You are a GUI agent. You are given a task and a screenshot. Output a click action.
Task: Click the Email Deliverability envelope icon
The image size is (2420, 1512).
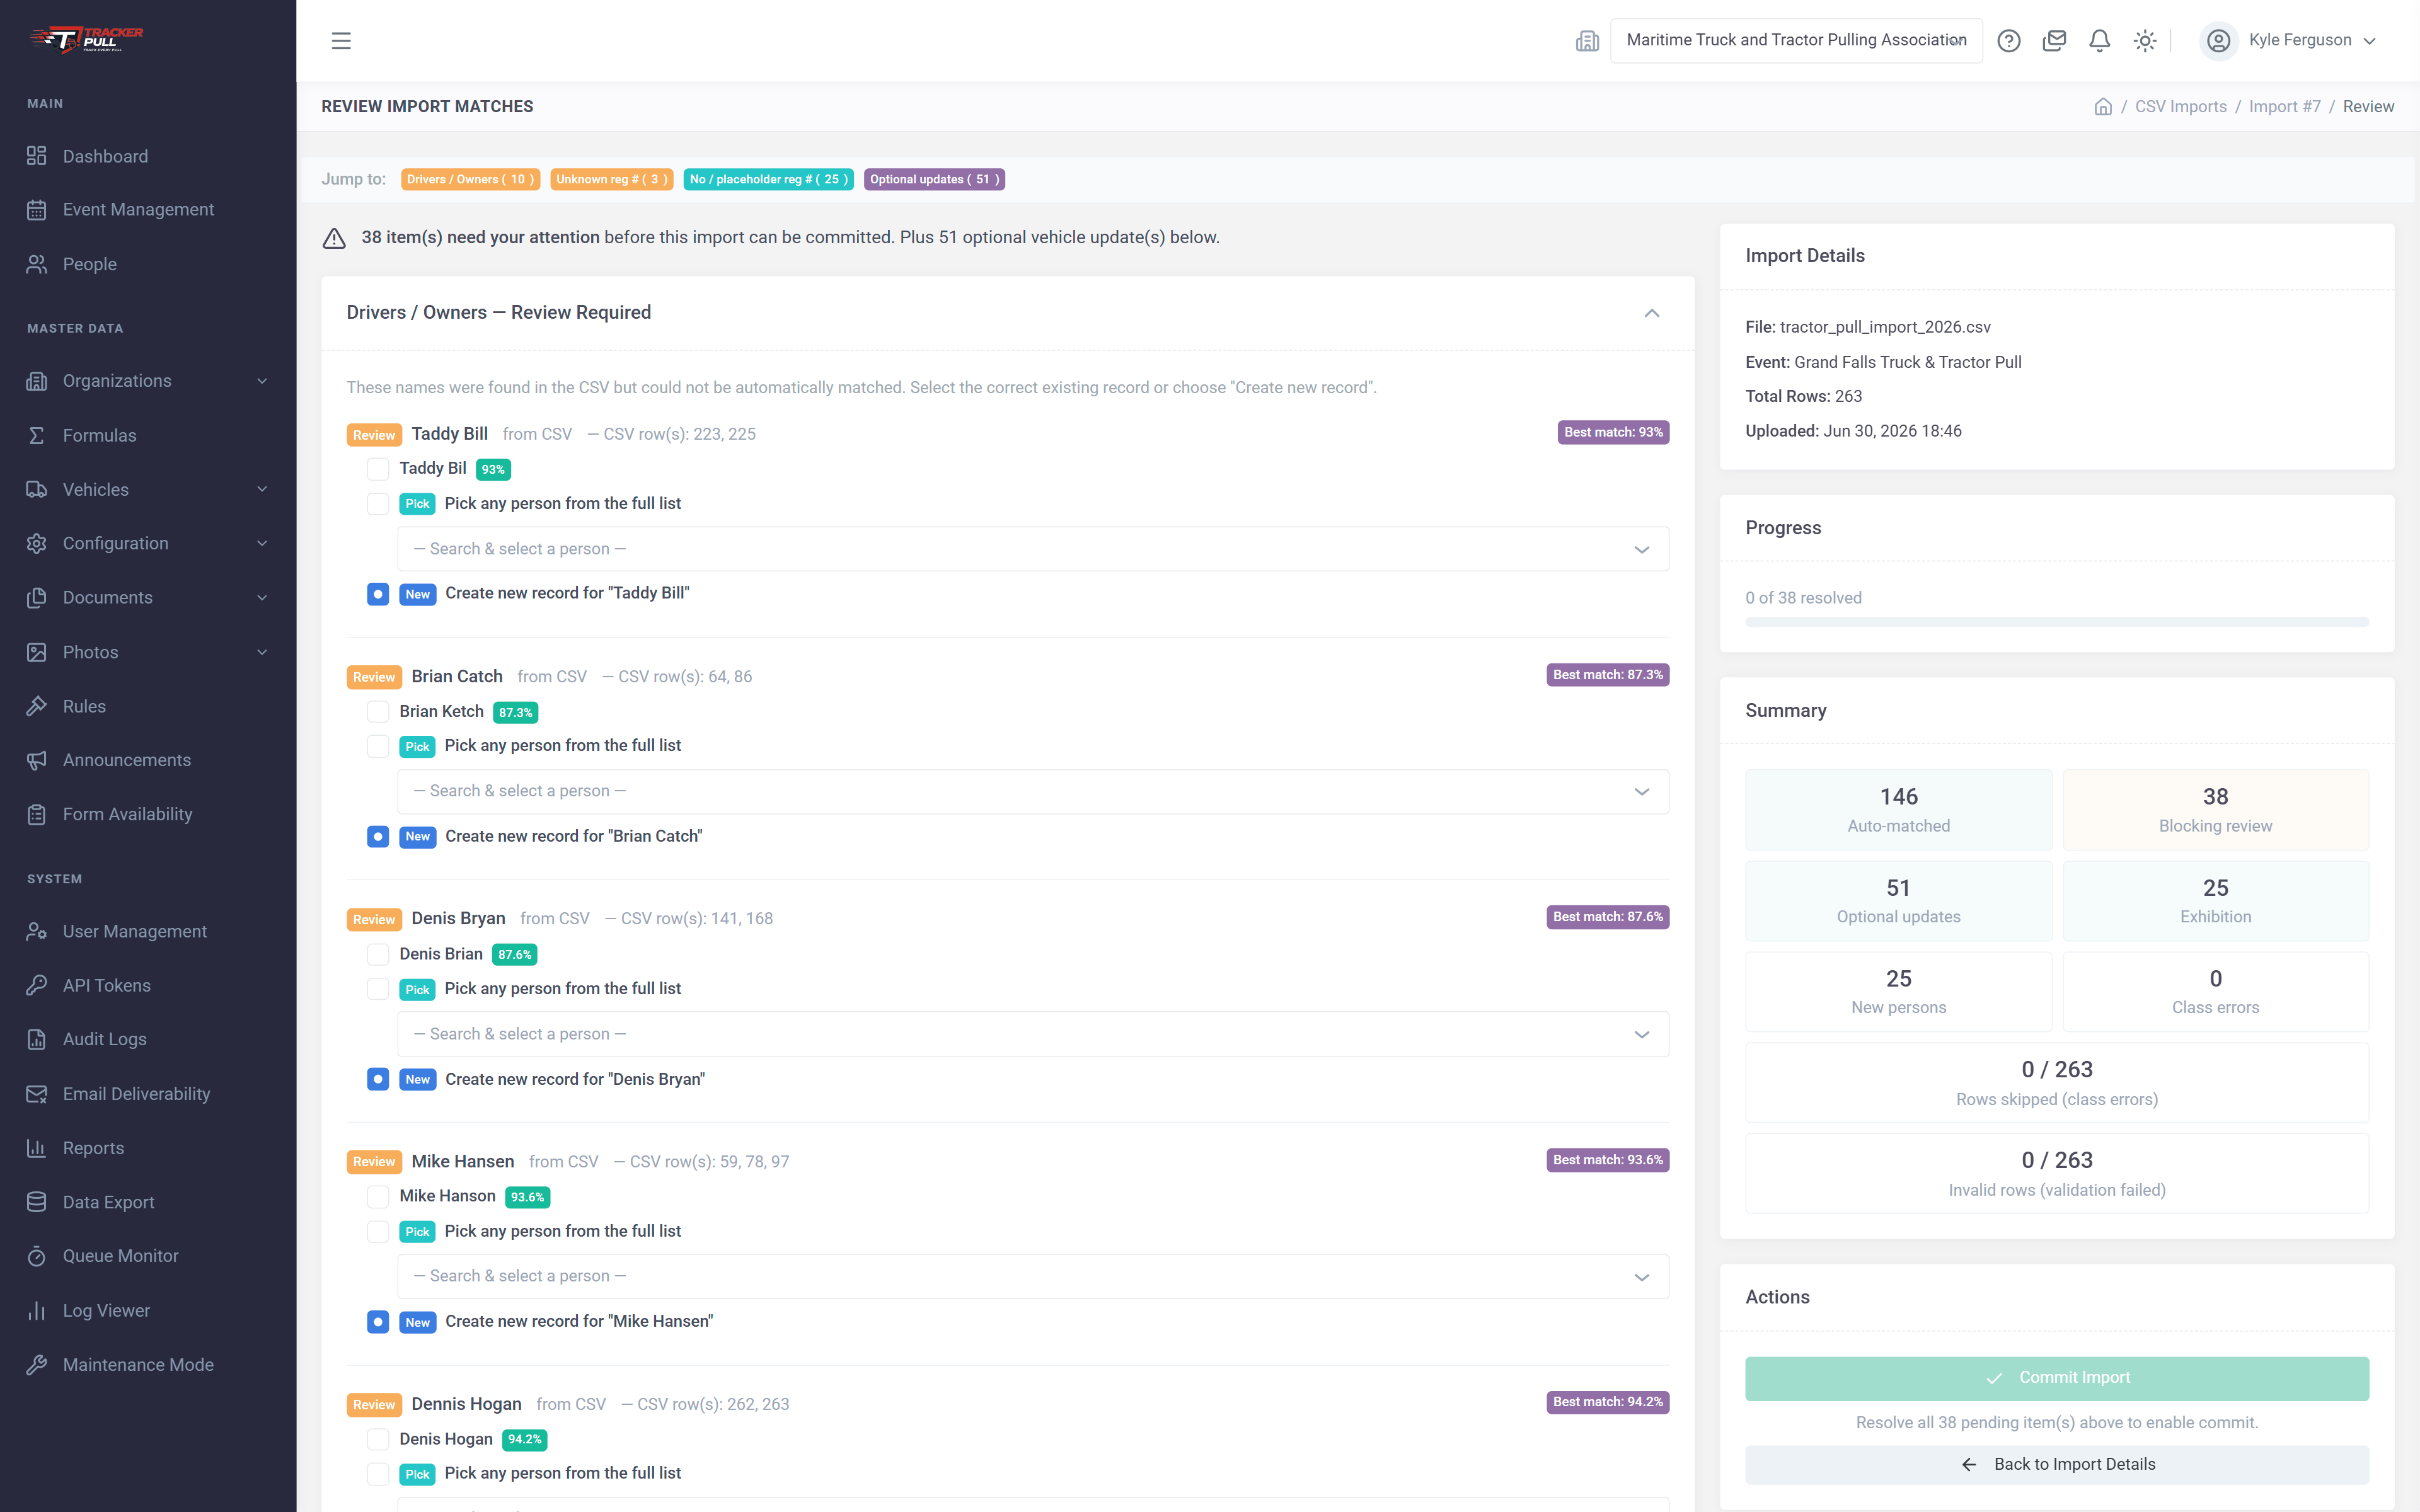(x=37, y=1094)
